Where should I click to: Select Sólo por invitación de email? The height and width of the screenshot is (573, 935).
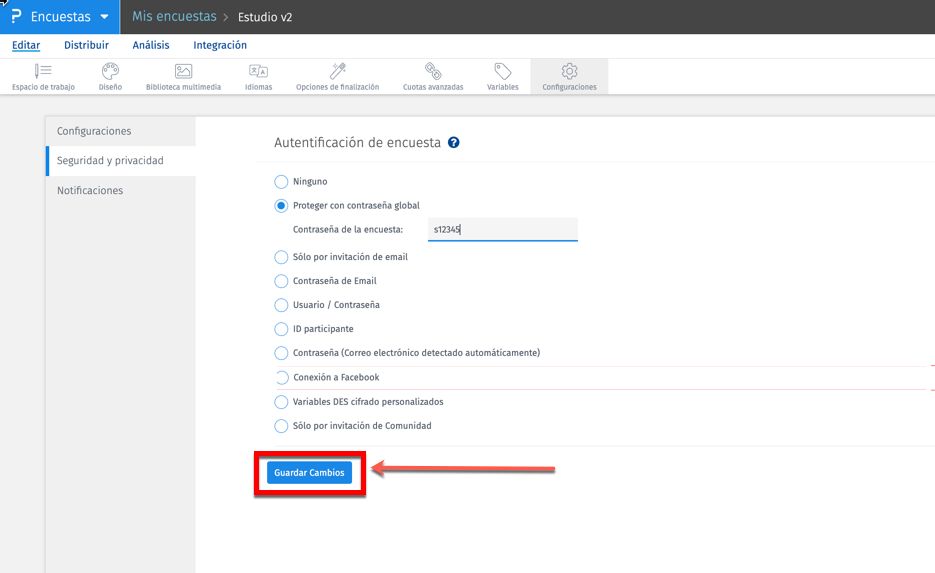[281, 257]
